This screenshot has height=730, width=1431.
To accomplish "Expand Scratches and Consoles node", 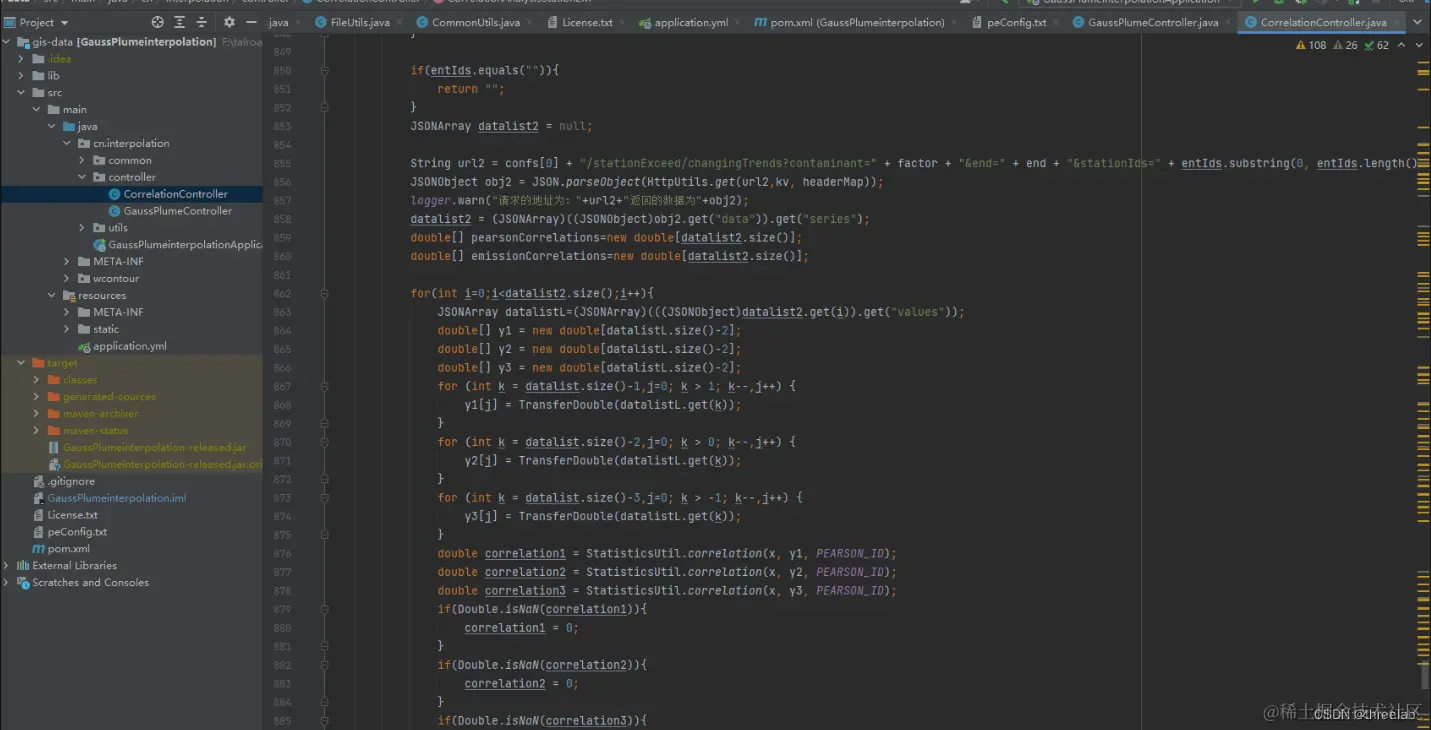I will [x=8, y=582].
